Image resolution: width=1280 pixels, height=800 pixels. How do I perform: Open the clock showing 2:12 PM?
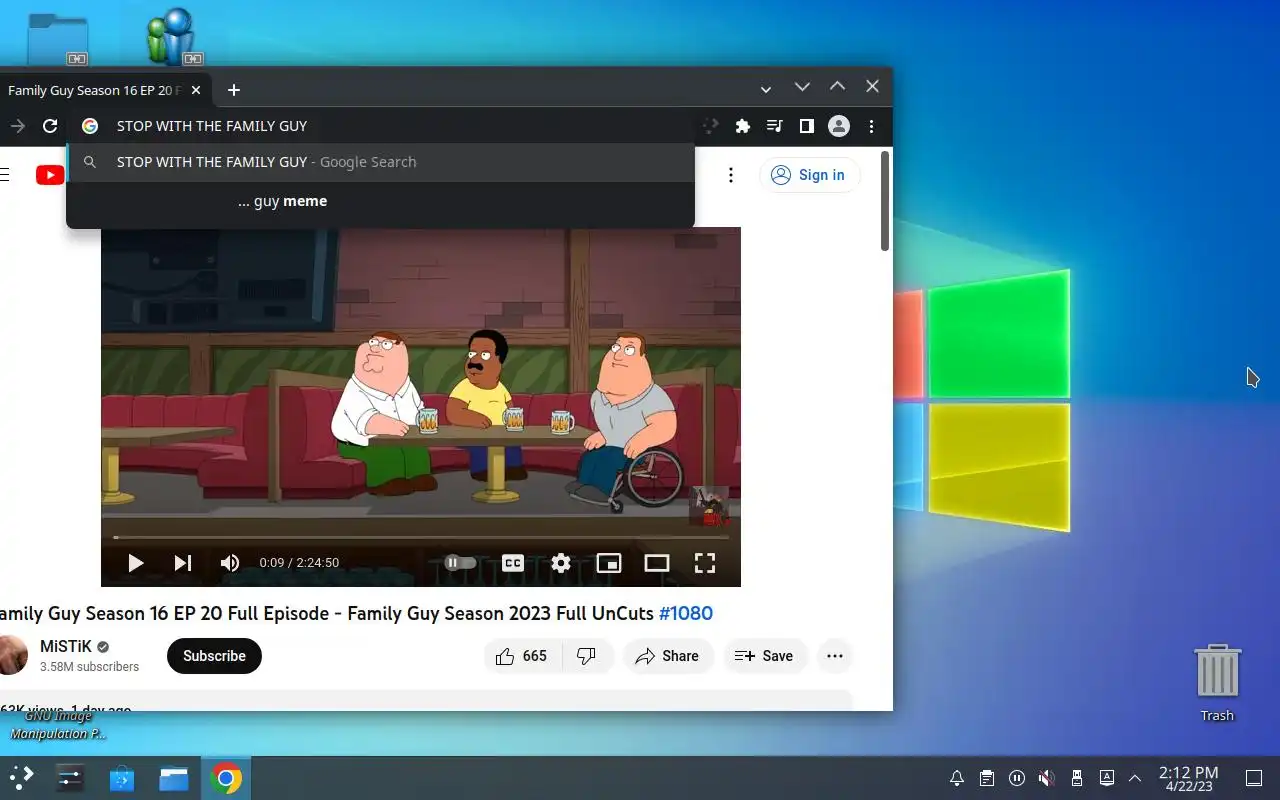1189,779
